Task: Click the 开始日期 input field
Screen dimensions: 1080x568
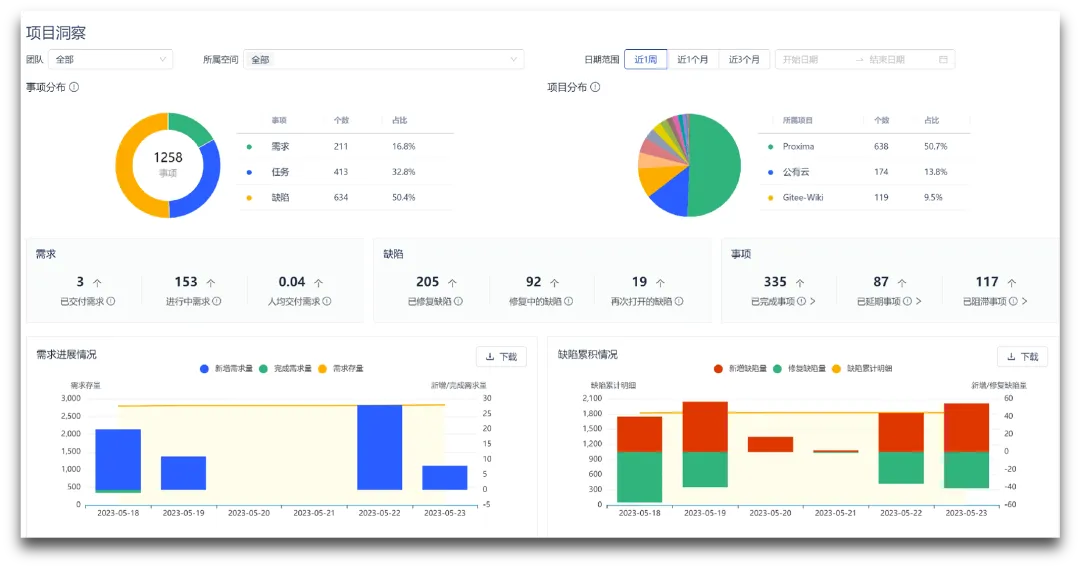Action: (813, 60)
